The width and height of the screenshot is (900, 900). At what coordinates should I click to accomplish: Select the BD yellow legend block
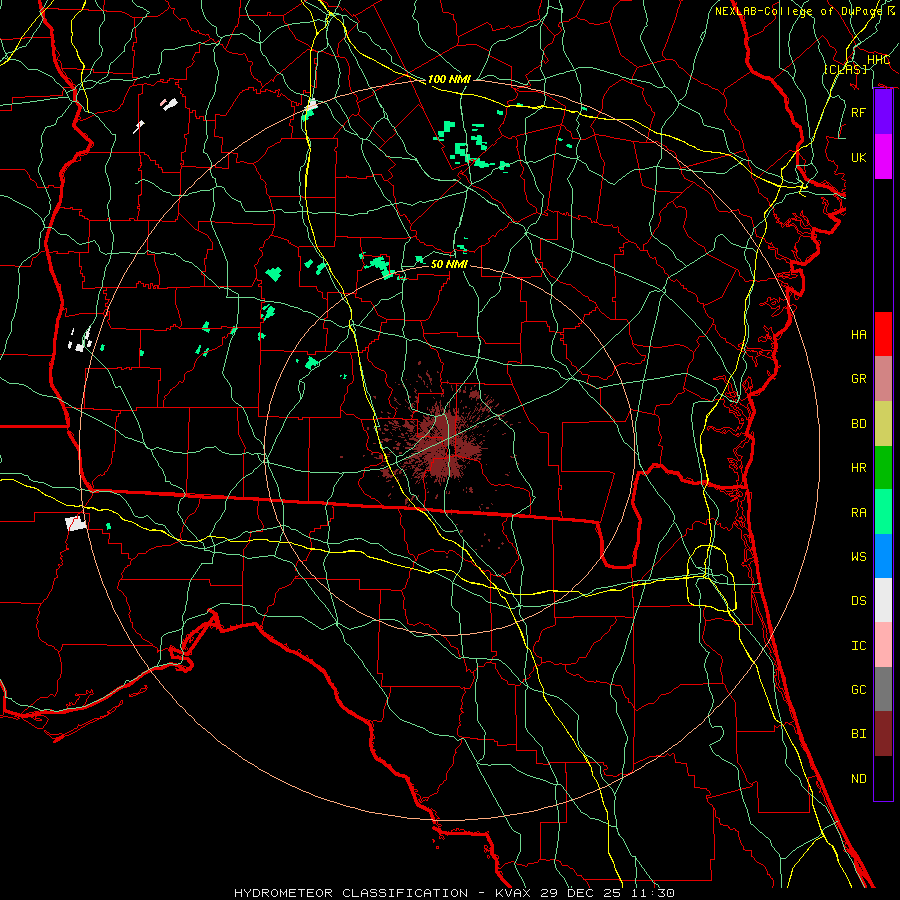[x=883, y=423]
